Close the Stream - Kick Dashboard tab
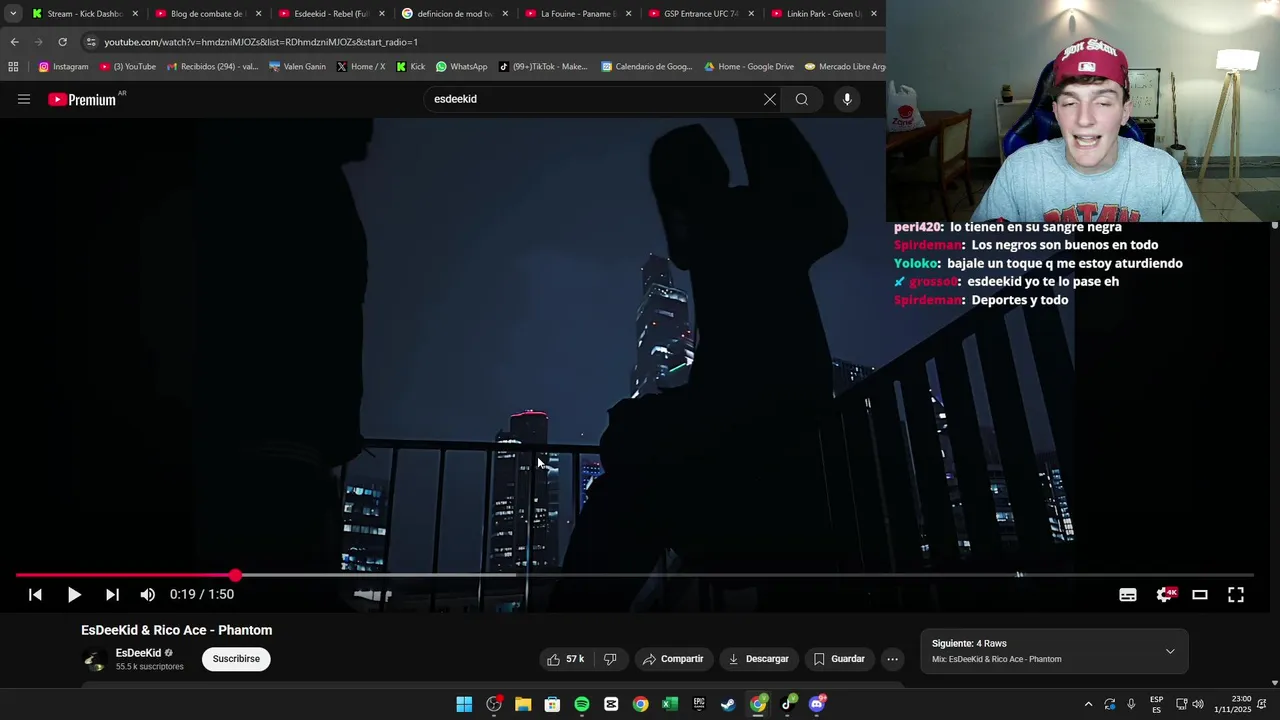Screen dimensions: 1280x720 coord(135,14)
